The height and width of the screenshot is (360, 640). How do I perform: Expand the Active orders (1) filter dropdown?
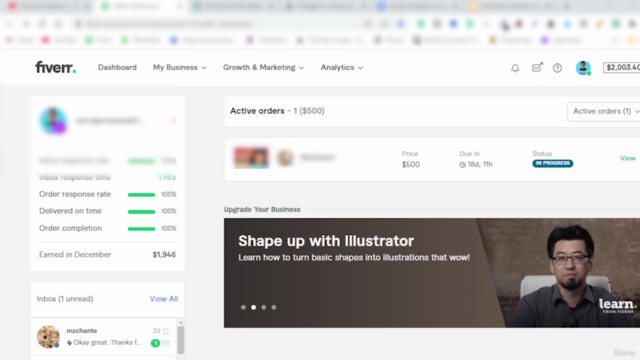[x=604, y=111]
